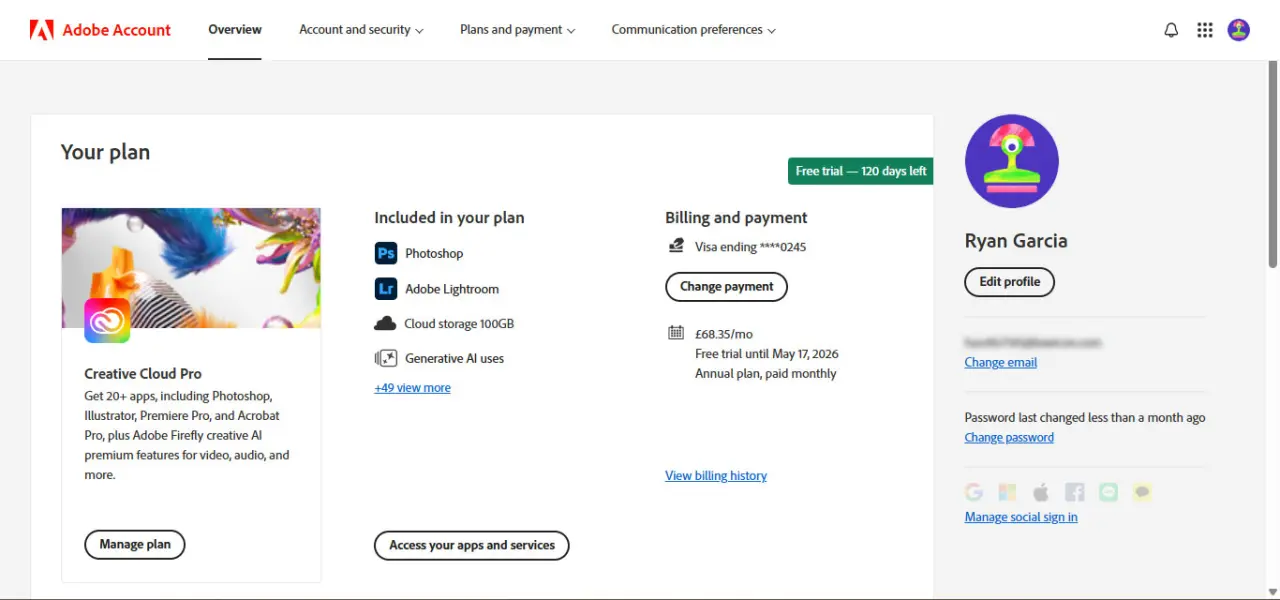Click the Generative AI uses icon

(386, 358)
